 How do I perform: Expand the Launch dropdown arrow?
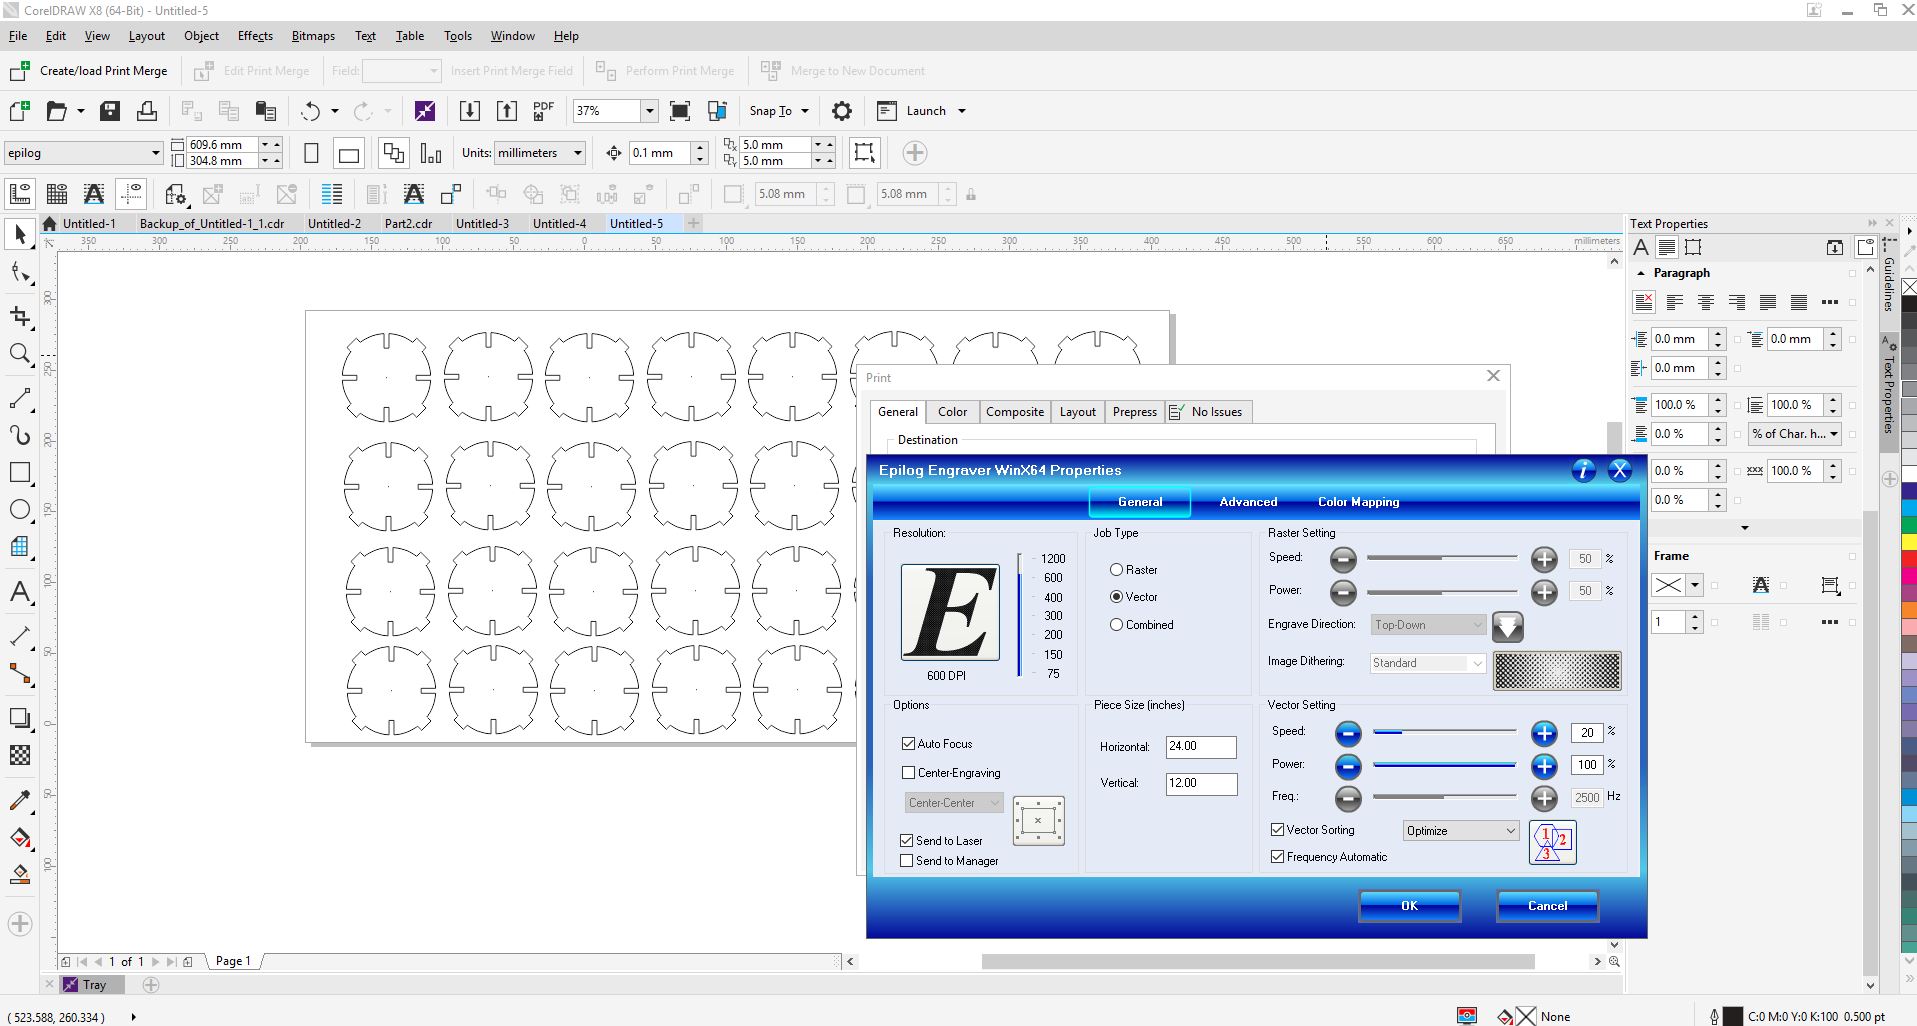pyautogui.click(x=962, y=111)
